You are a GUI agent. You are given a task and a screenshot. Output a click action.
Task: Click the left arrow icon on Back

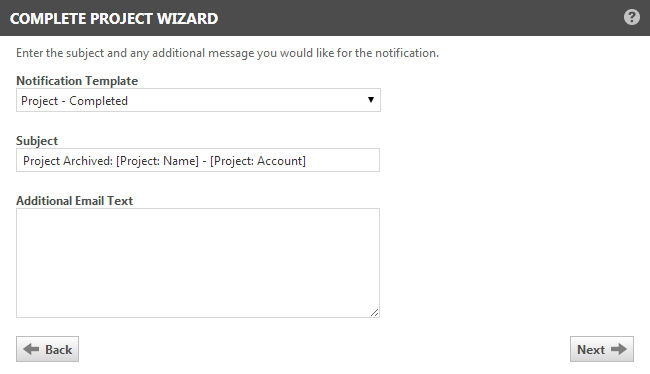pos(31,349)
